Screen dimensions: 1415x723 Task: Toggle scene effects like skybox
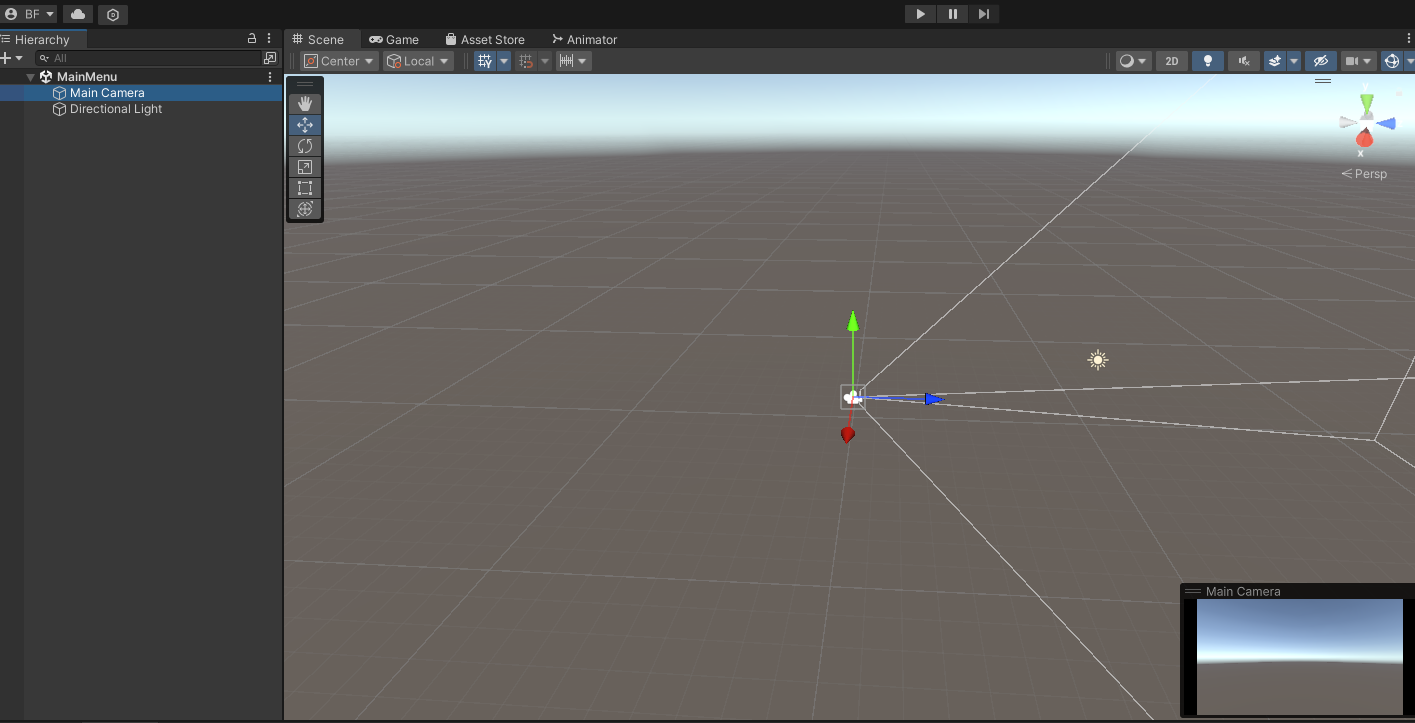click(x=1275, y=61)
